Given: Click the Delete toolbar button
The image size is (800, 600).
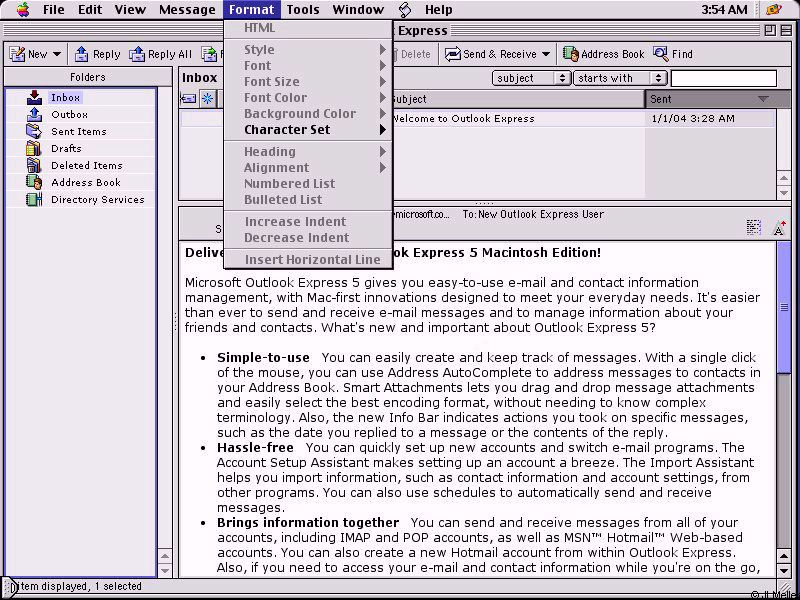Looking at the screenshot, I should coord(411,54).
